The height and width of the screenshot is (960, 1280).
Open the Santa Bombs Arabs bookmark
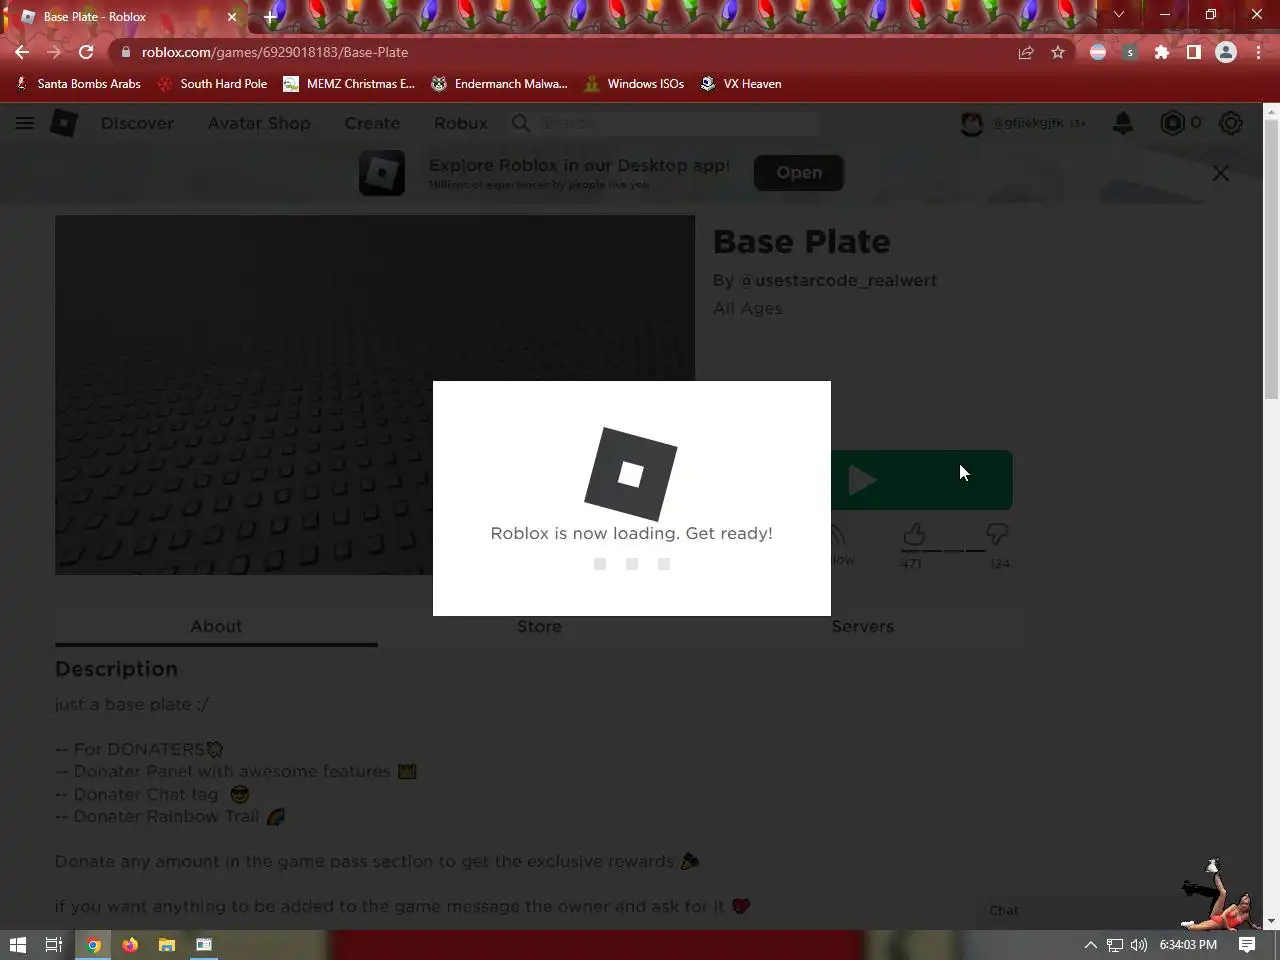point(78,84)
